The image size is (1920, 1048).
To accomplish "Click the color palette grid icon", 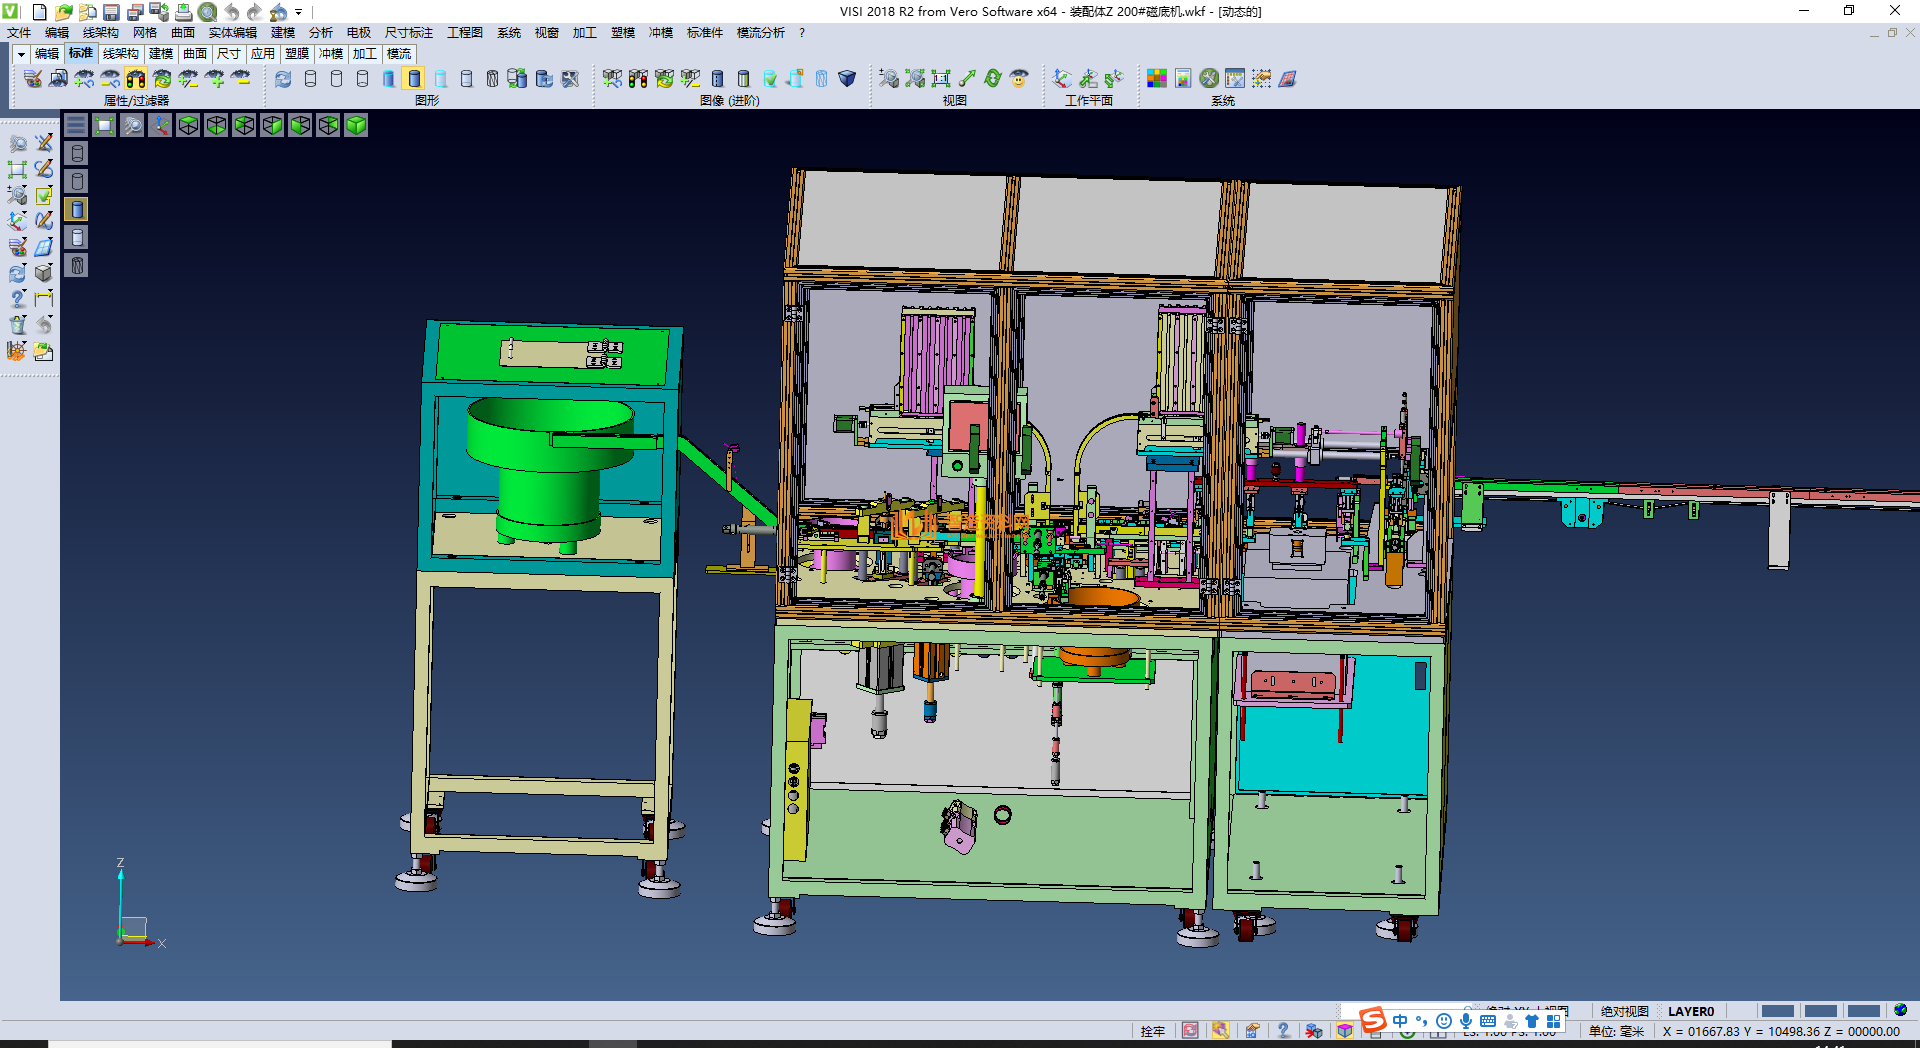I will [1157, 78].
